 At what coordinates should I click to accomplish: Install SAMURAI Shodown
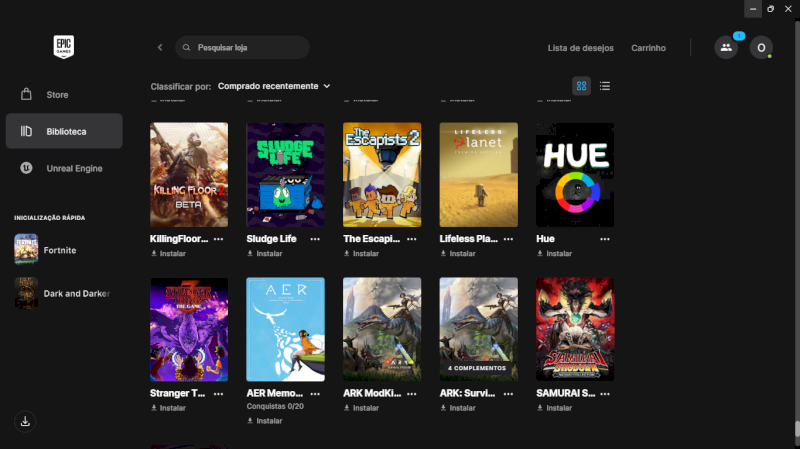click(x=555, y=408)
